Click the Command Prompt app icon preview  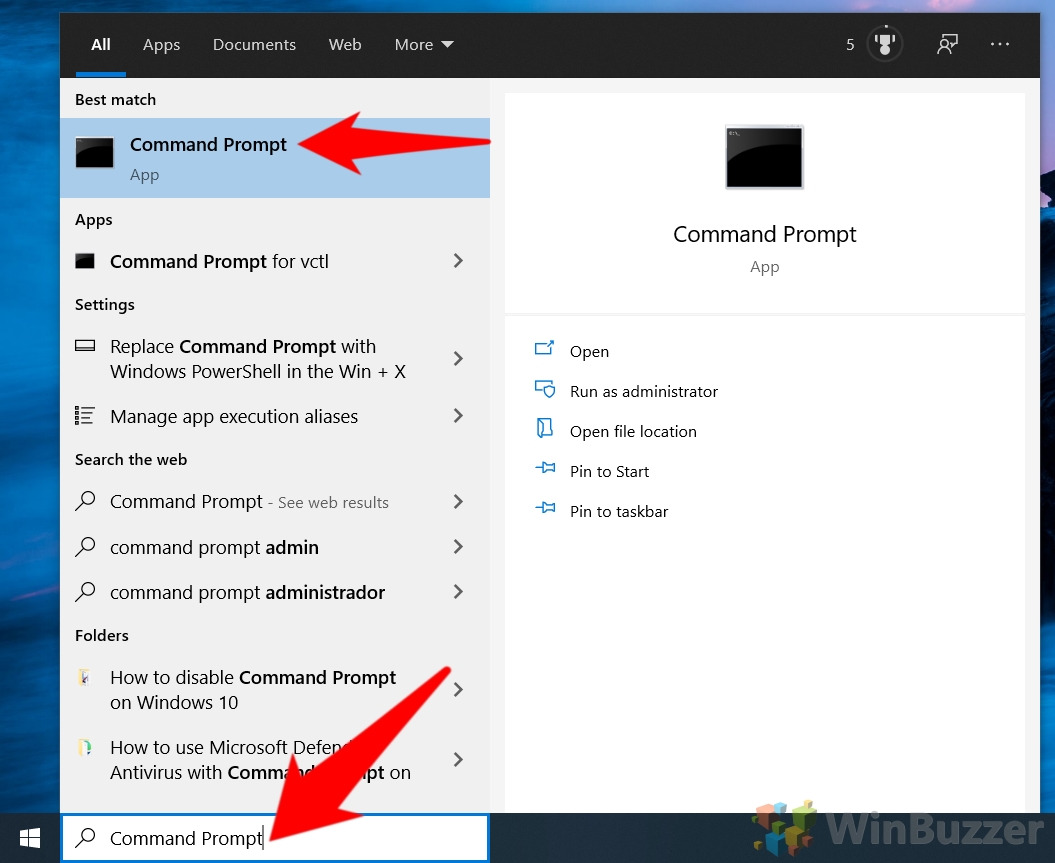[764, 156]
